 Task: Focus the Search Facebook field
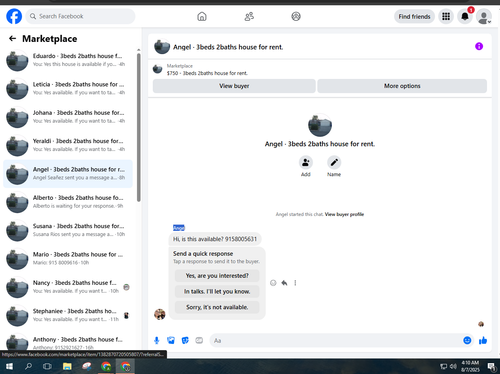(x=80, y=16)
